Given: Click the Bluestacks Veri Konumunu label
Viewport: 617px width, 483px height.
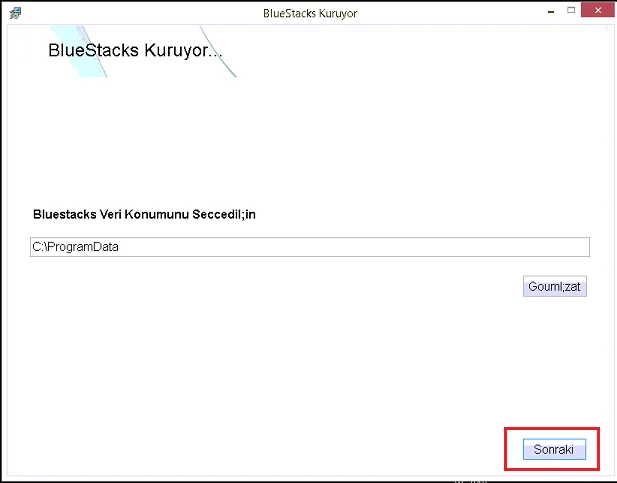Looking at the screenshot, I should (x=144, y=214).
